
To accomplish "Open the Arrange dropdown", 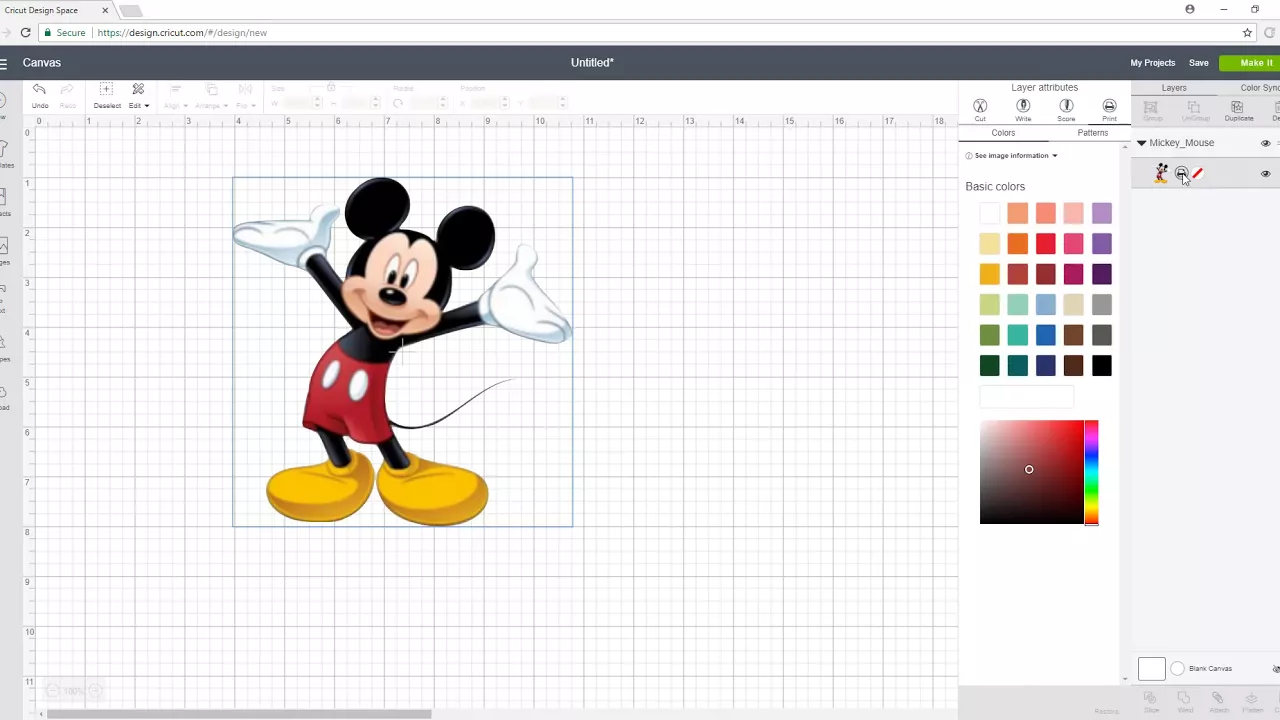I will (x=212, y=95).
